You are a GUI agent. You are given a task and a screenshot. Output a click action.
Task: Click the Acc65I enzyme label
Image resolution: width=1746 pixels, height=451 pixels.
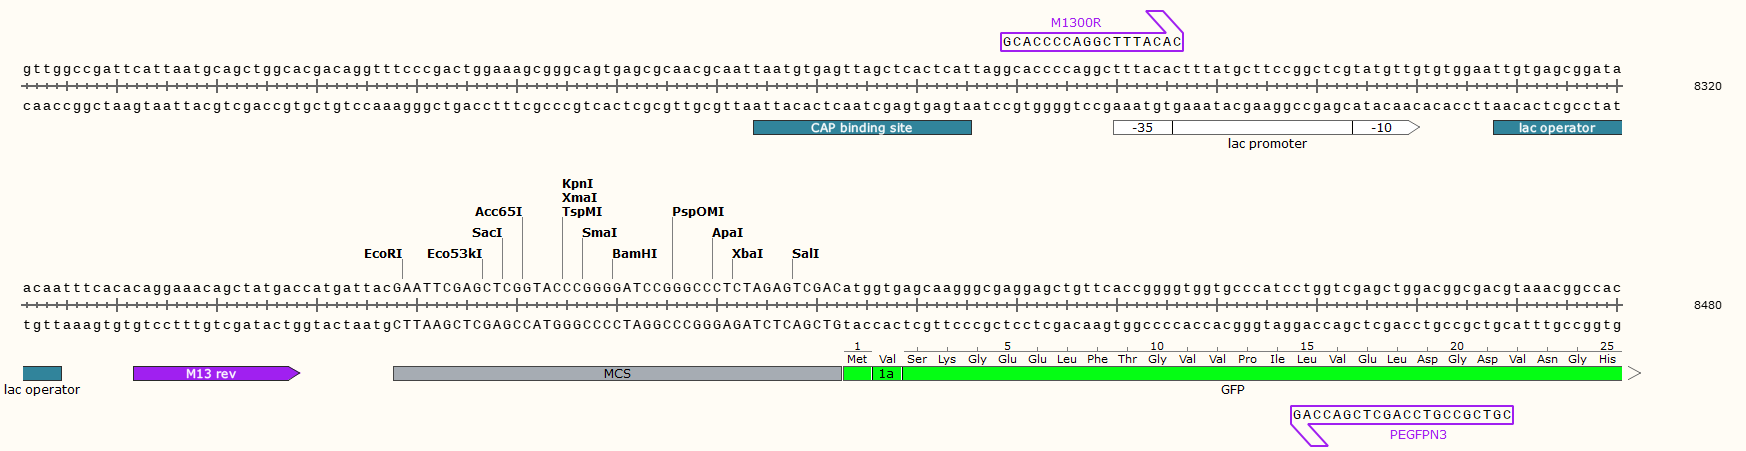tap(498, 212)
